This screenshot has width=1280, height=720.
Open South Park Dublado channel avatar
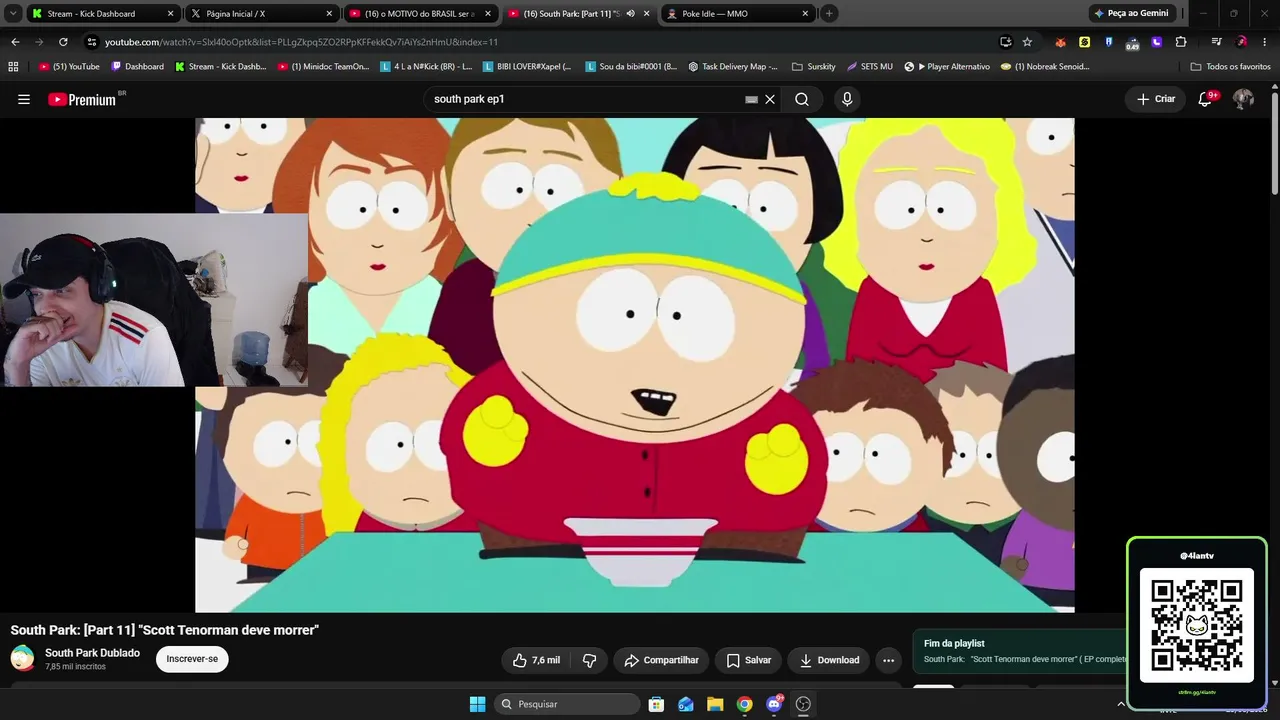pos(22,658)
